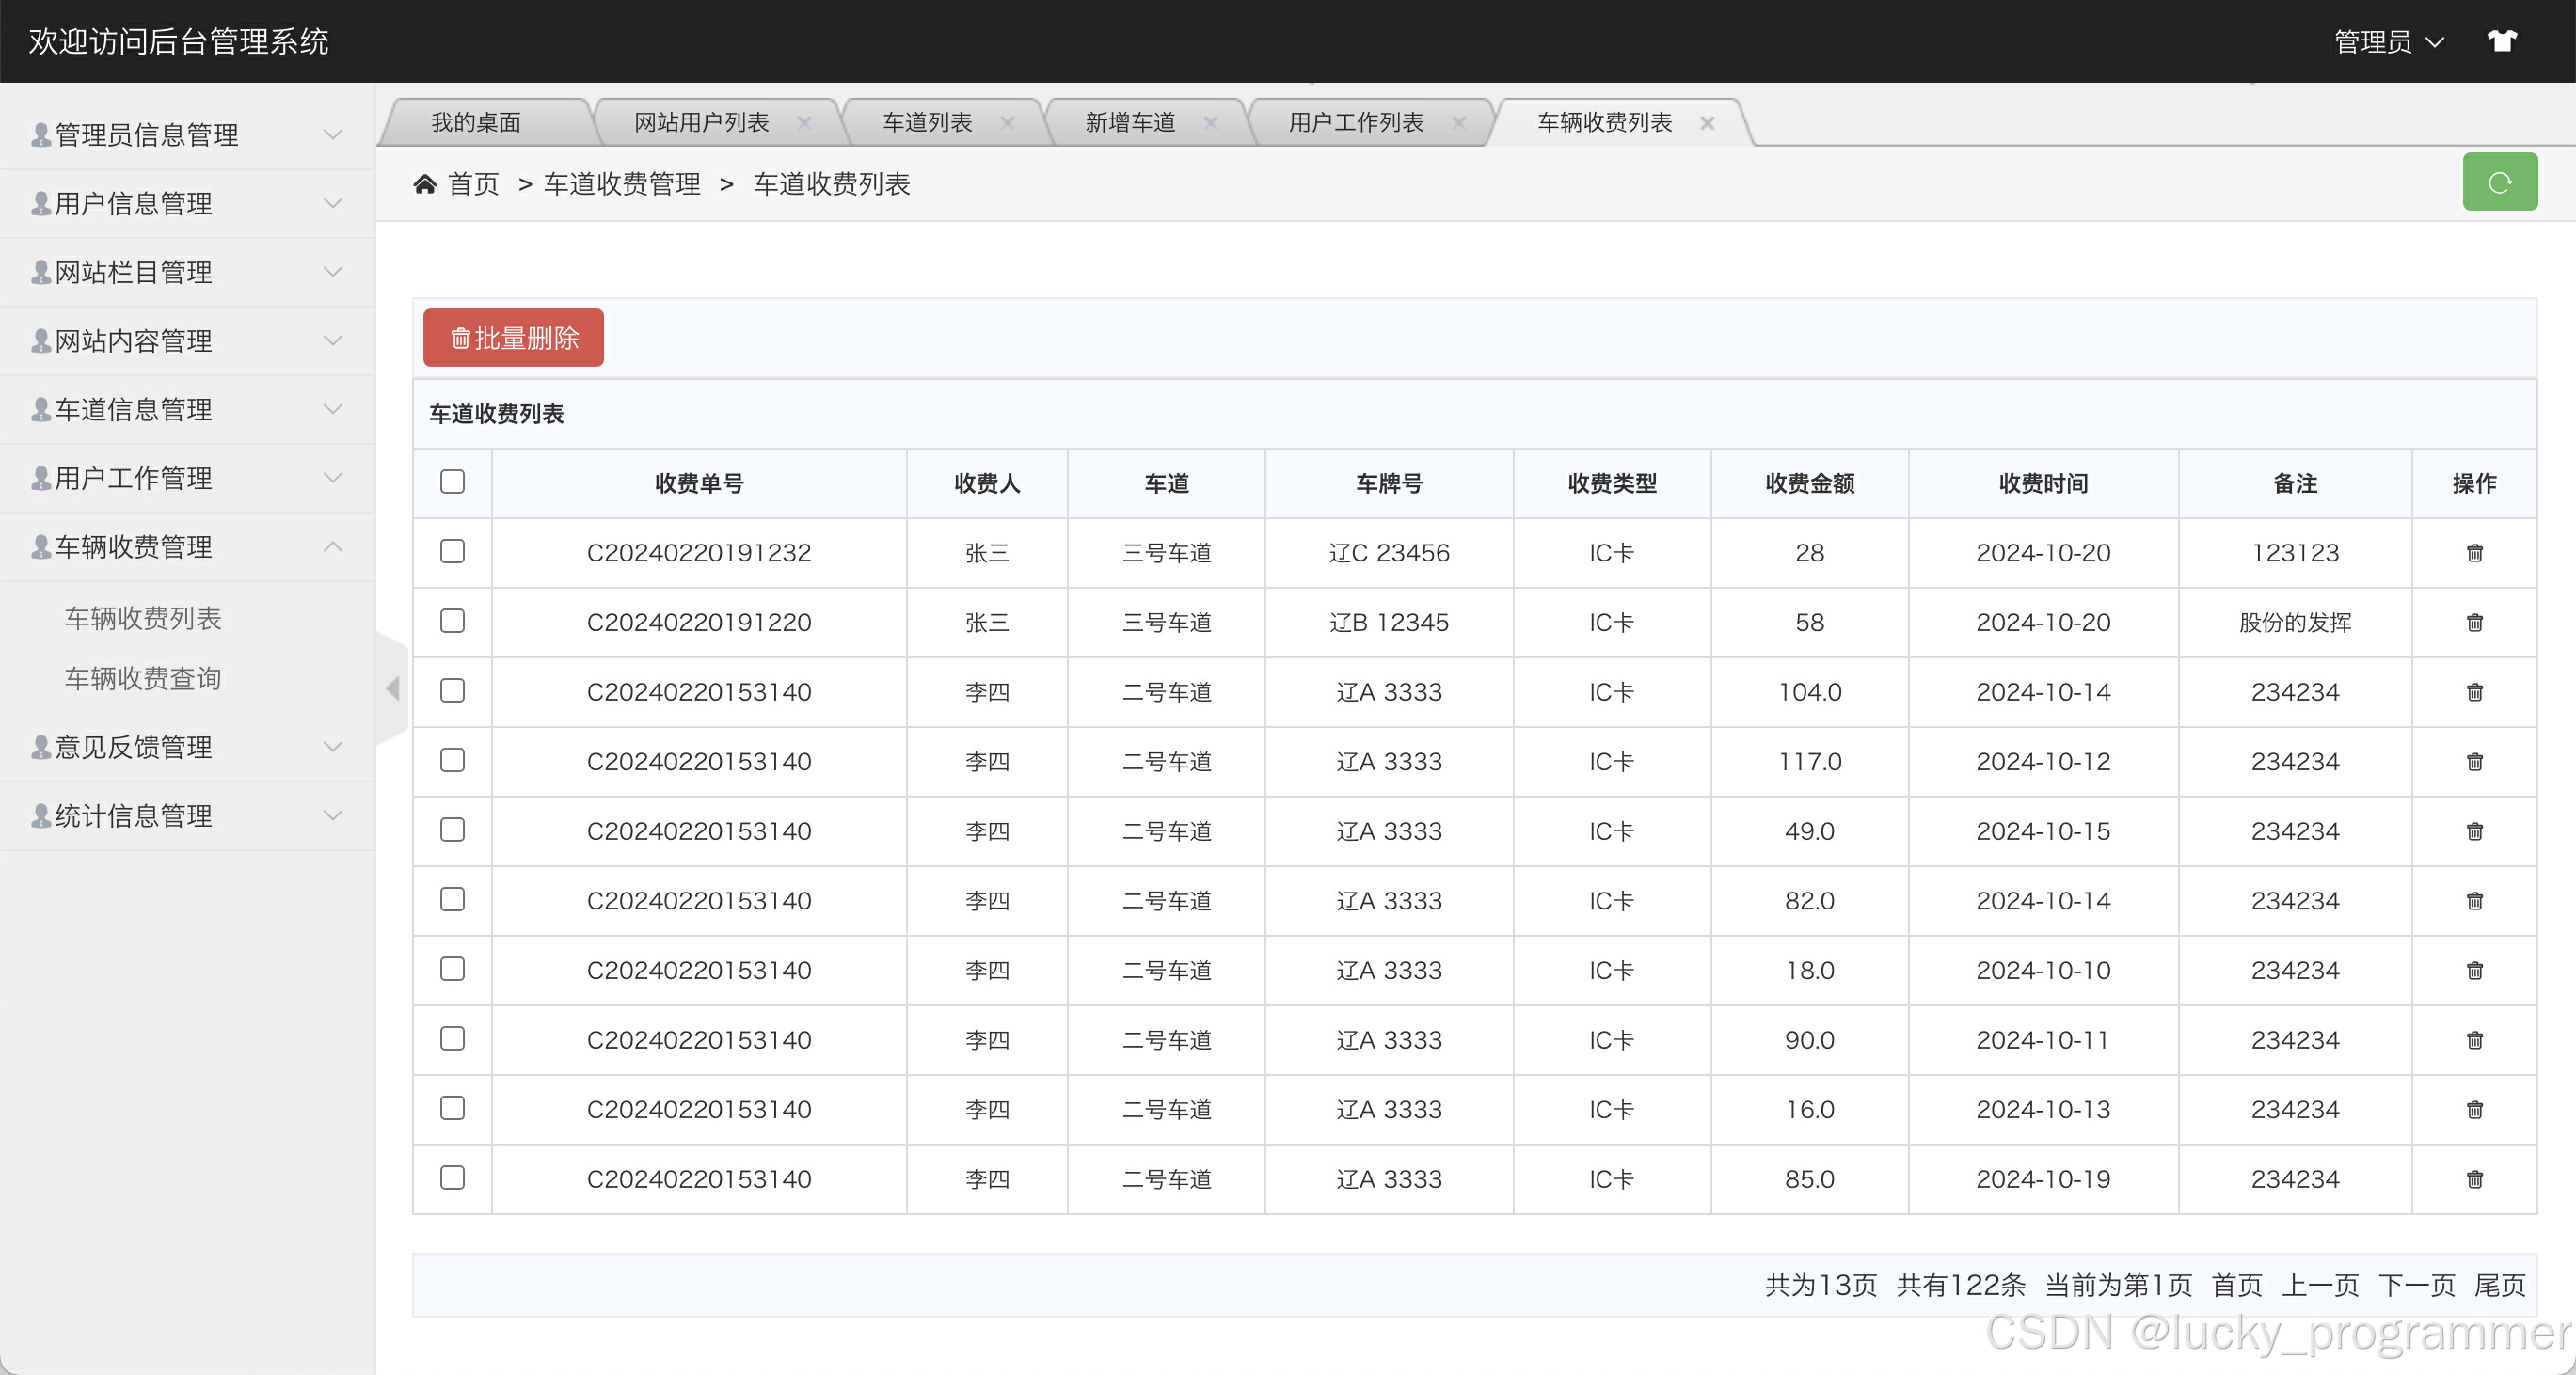Delete the row with plate 辽C 23456
Viewport: 2576px width, 1375px height.
[2474, 553]
